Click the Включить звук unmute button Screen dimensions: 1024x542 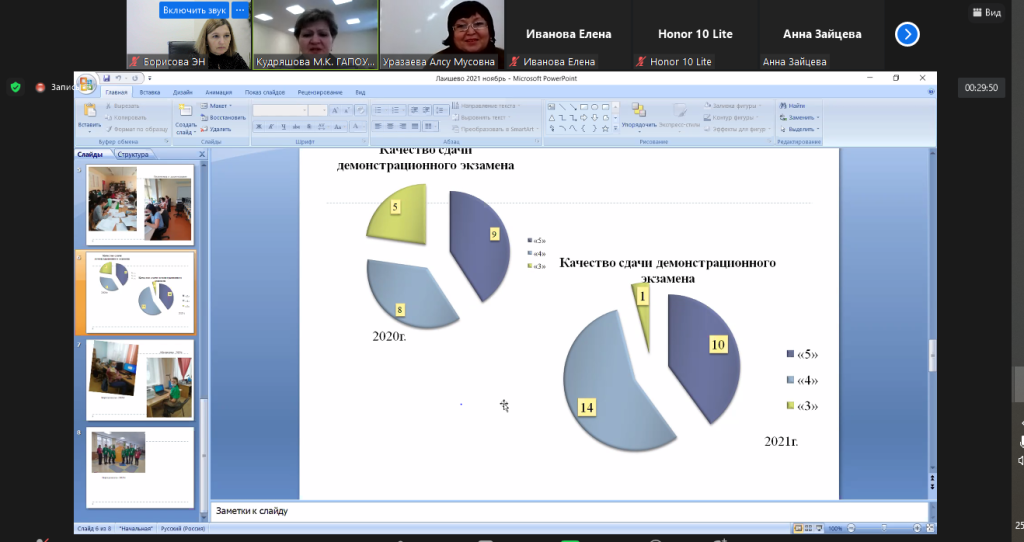click(194, 10)
